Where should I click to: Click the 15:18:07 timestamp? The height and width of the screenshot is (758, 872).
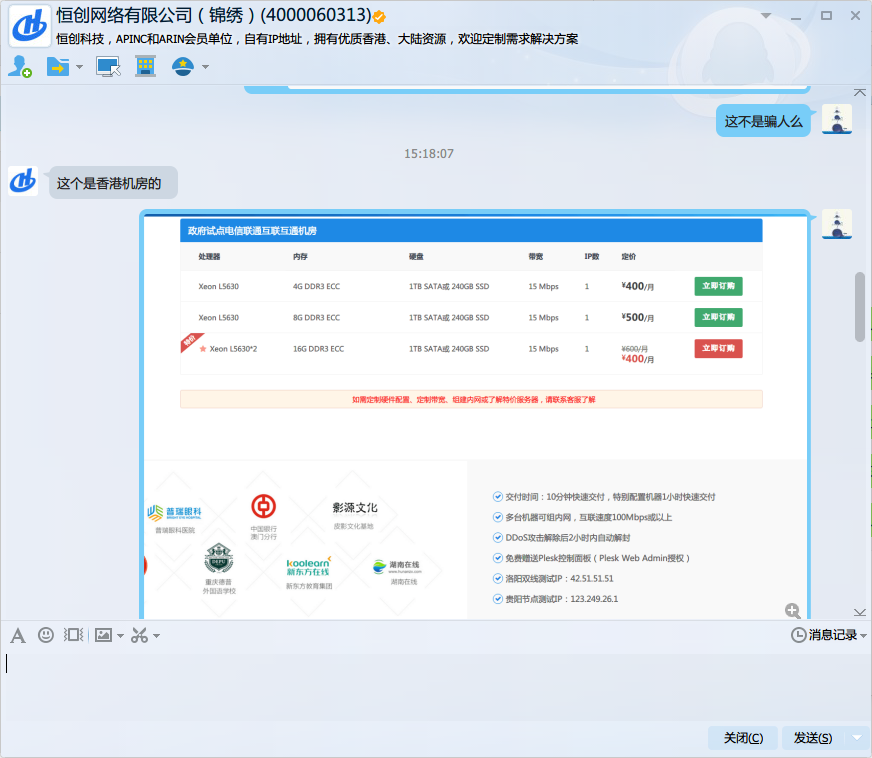click(429, 153)
